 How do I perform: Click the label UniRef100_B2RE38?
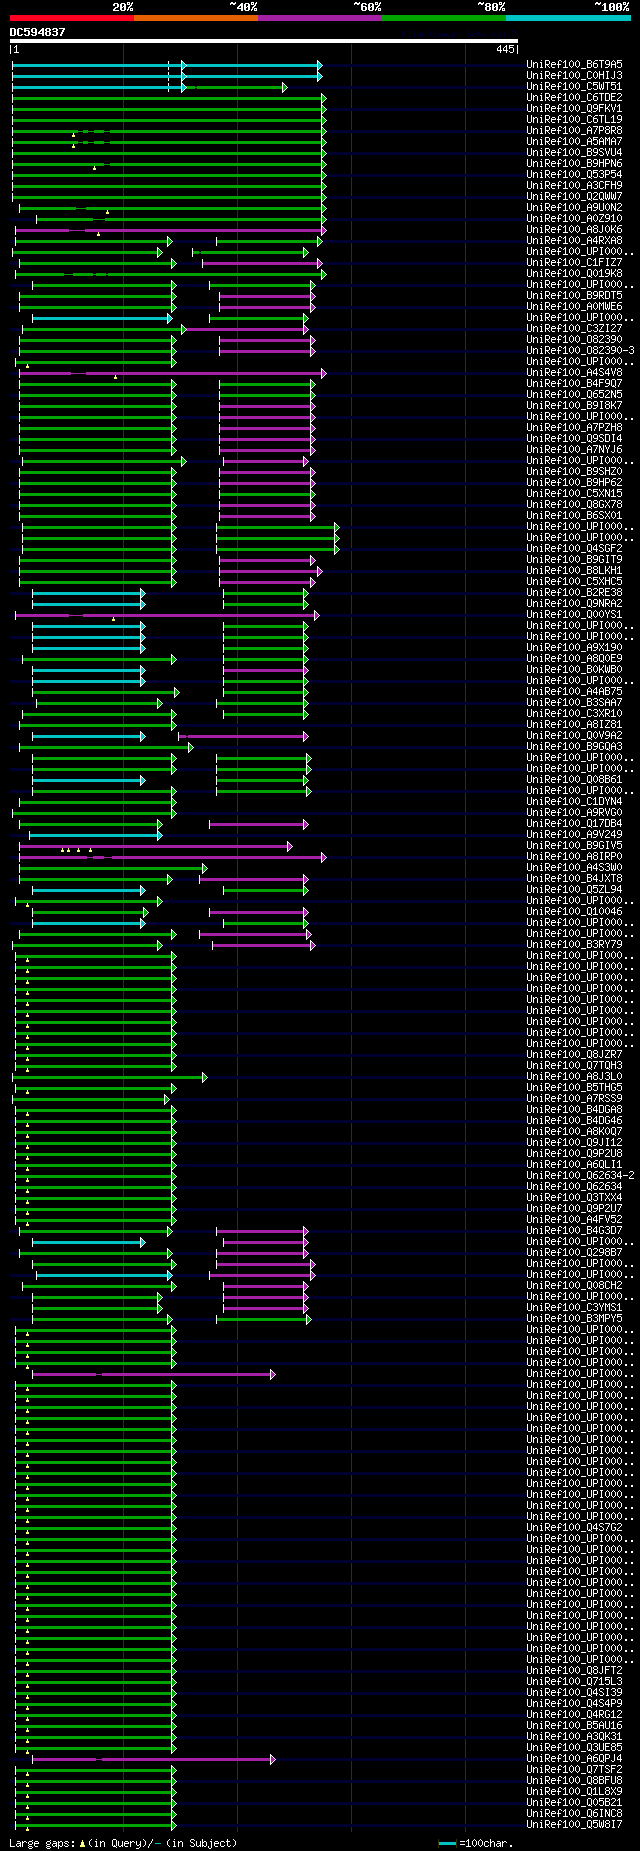point(574,592)
